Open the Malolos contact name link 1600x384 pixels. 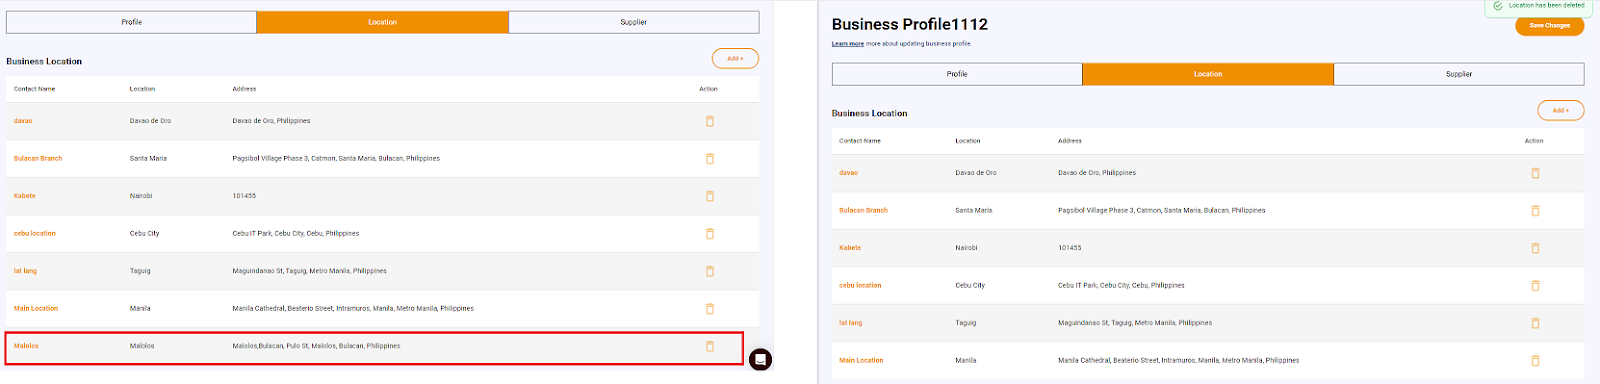[x=26, y=346]
